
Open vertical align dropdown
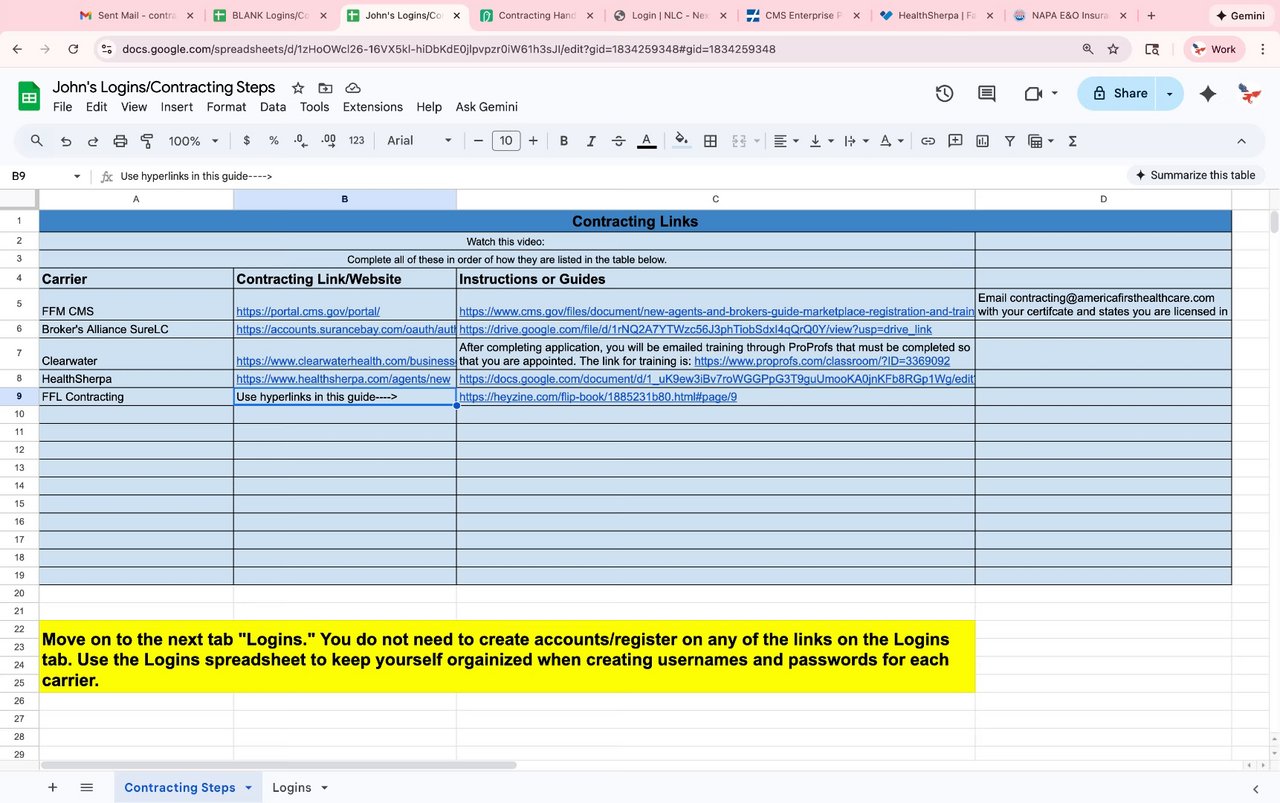click(x=820, y=141)
